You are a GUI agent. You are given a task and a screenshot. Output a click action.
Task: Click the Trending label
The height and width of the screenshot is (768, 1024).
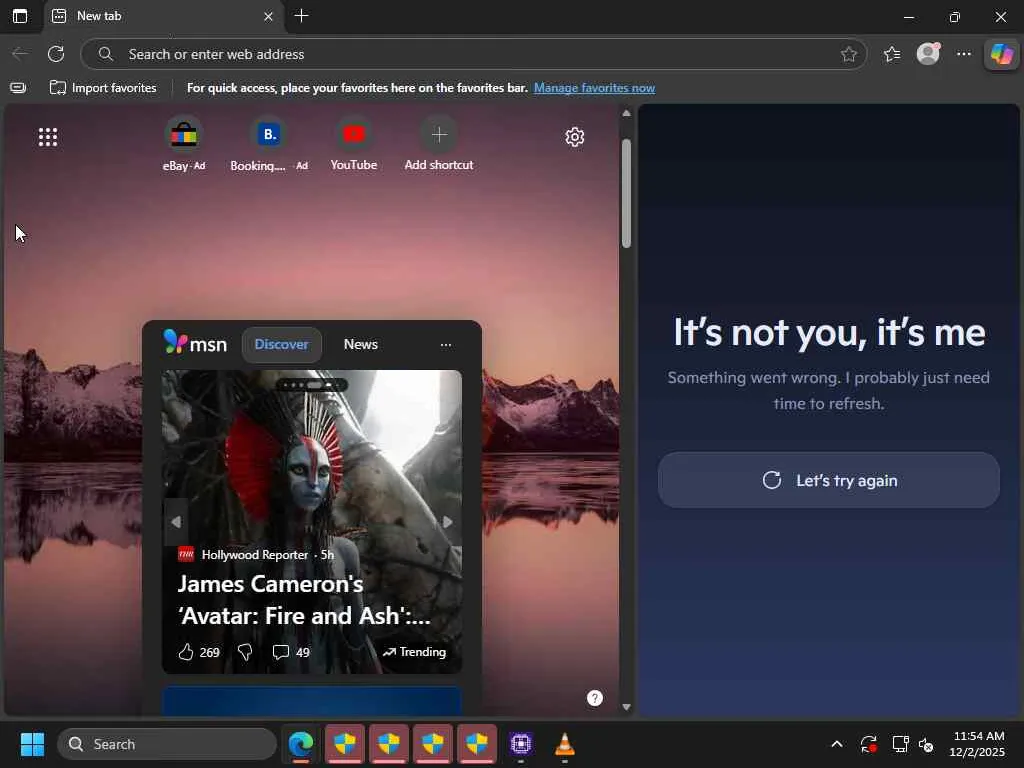tap(414, 652)
